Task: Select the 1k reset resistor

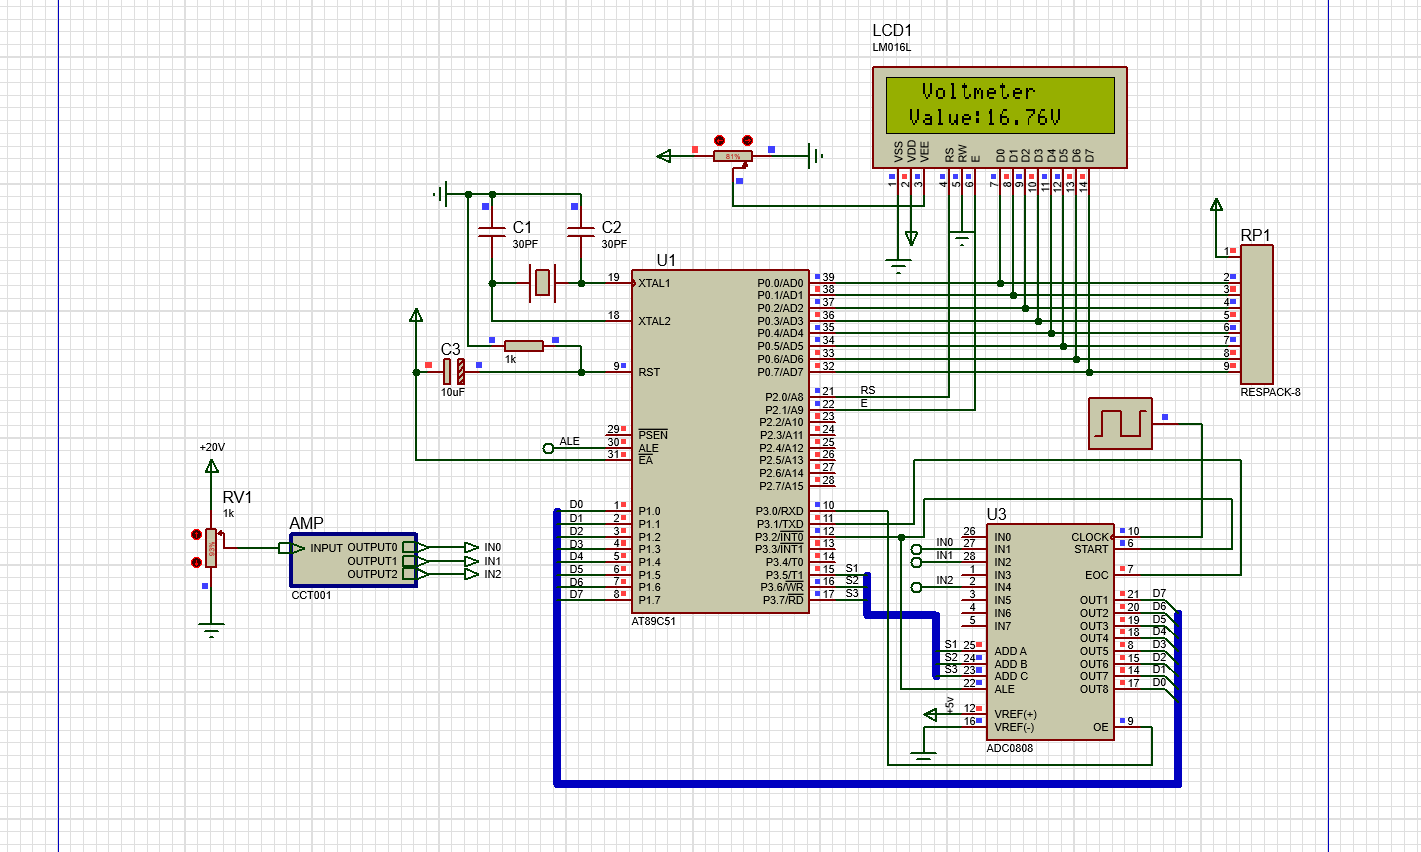Action: (524, 346)
